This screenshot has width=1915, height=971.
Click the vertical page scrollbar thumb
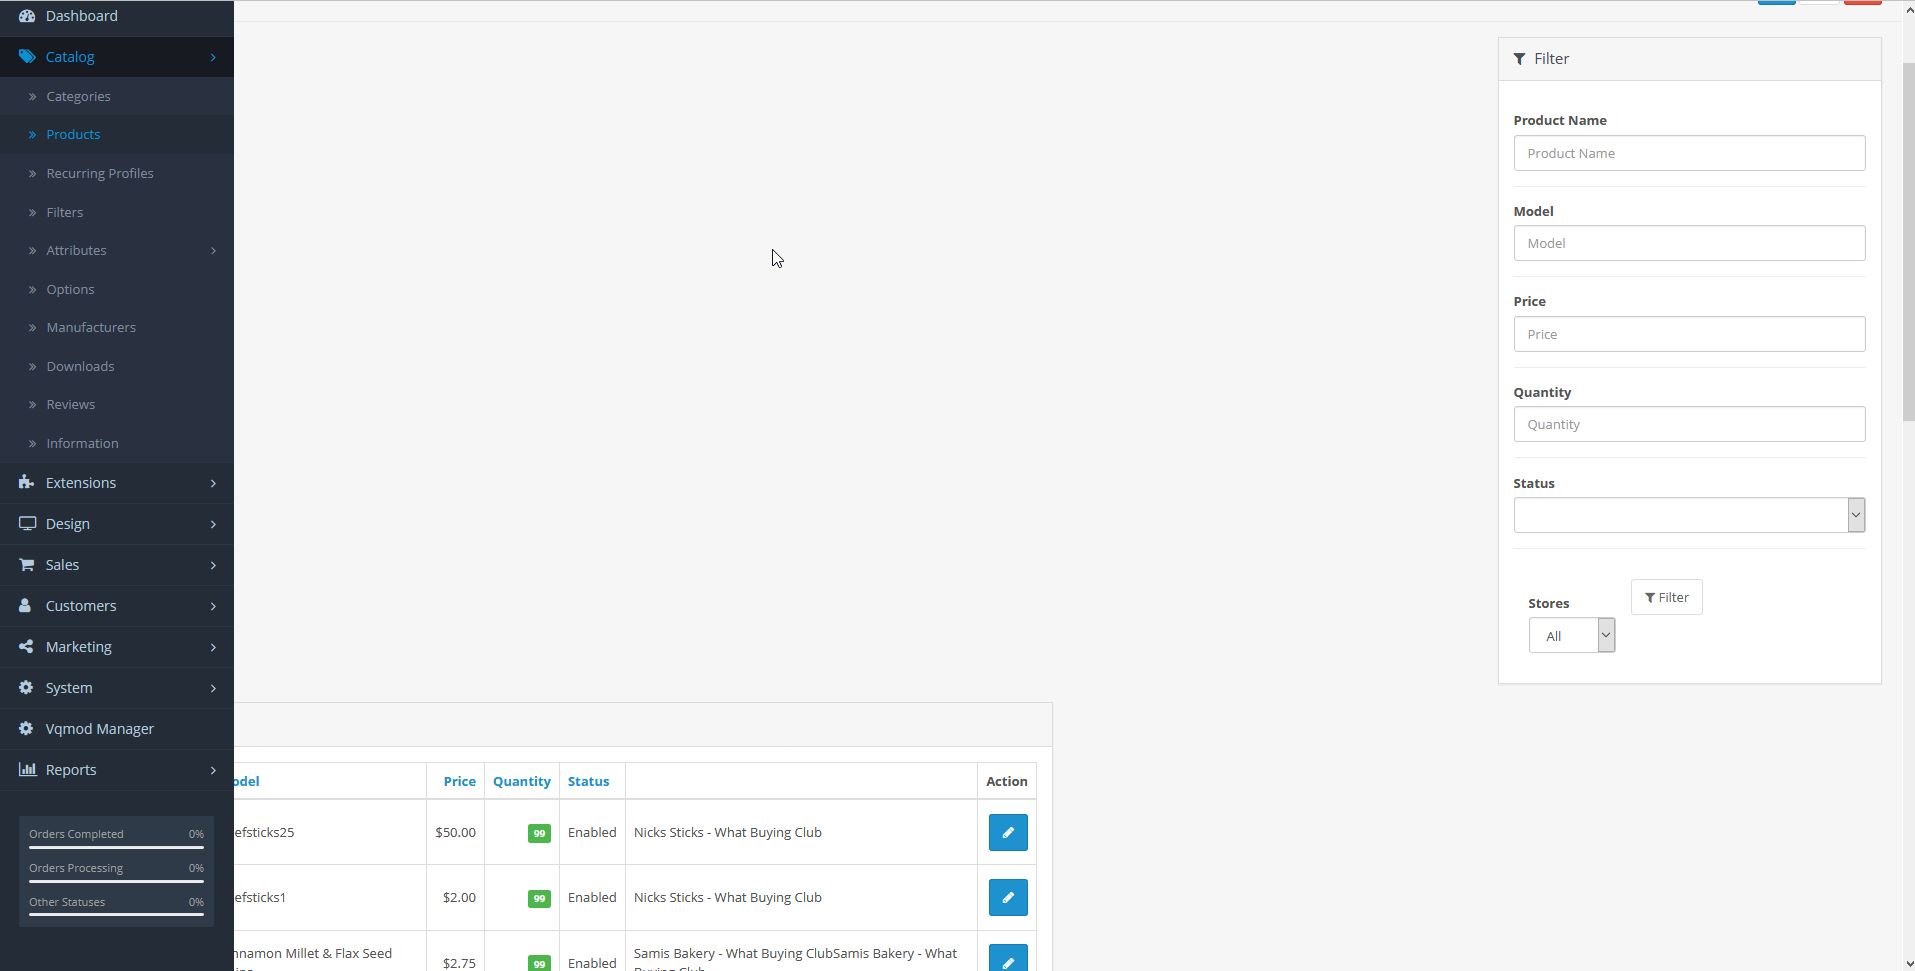click(1907, 242)
